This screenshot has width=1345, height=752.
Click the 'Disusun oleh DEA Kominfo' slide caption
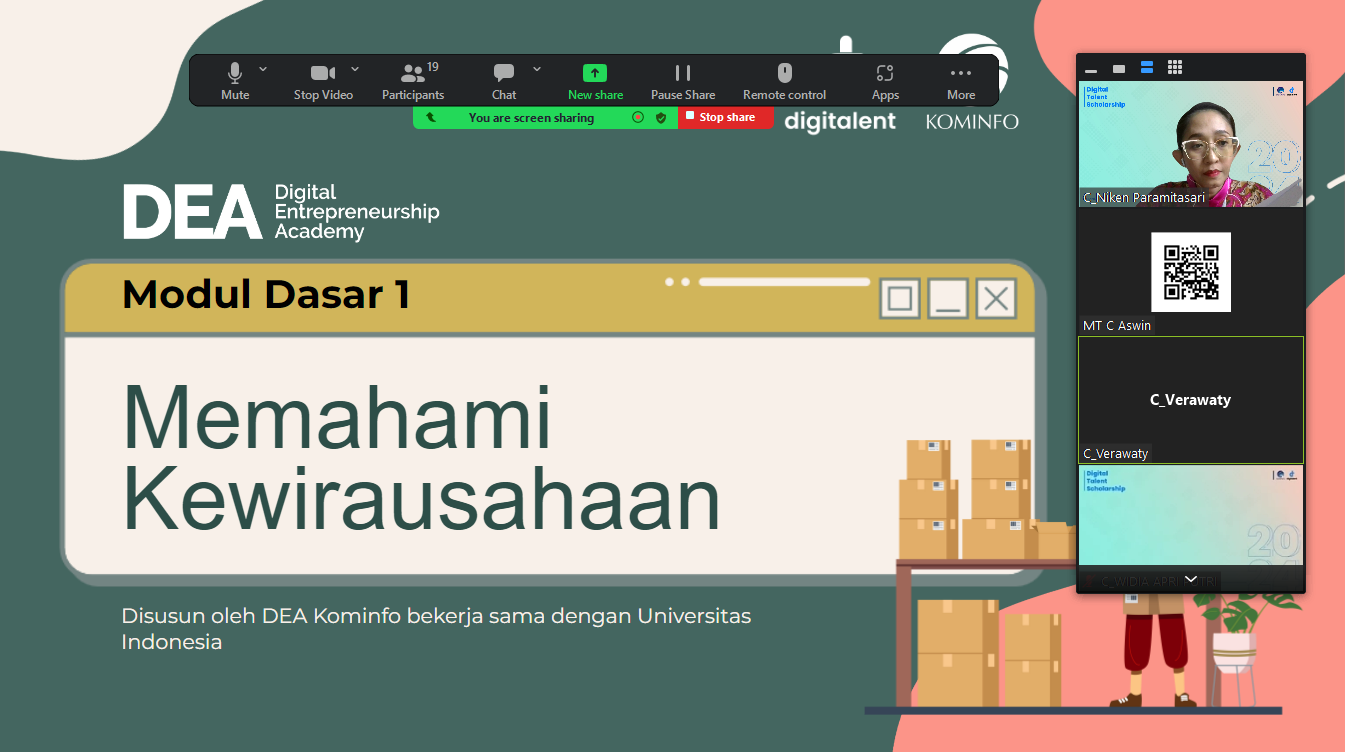pyautogui.click(x=436, y=628)
